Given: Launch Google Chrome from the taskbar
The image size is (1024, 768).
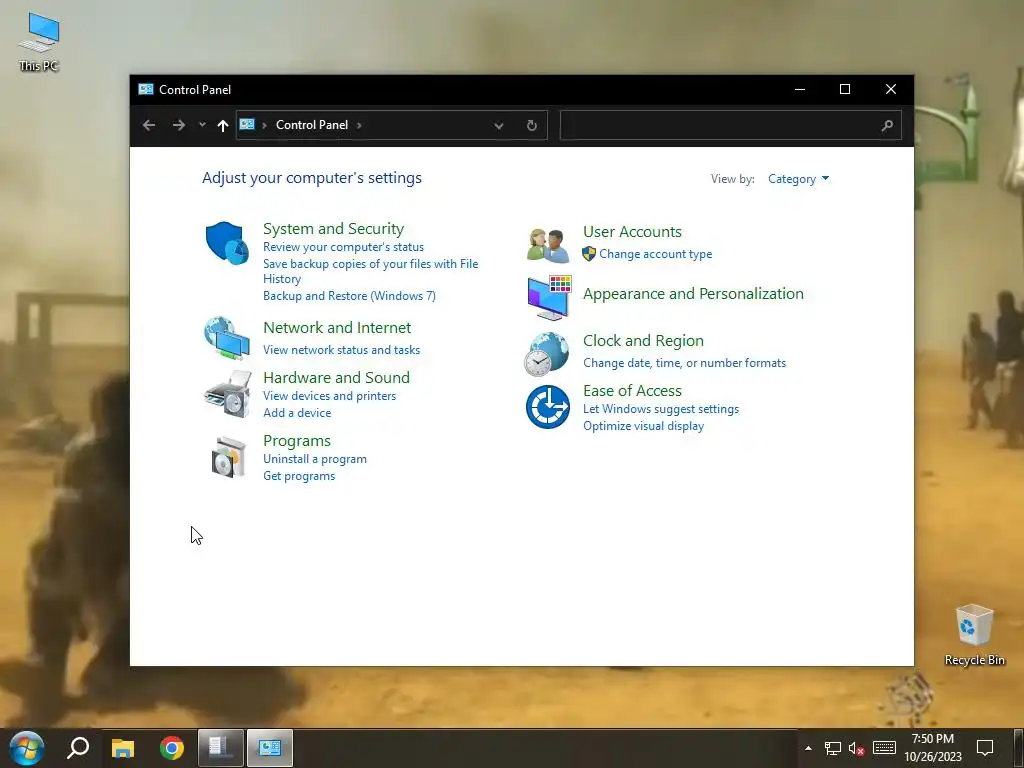Looking at the screenshot, I should click(x=172, y=748).
